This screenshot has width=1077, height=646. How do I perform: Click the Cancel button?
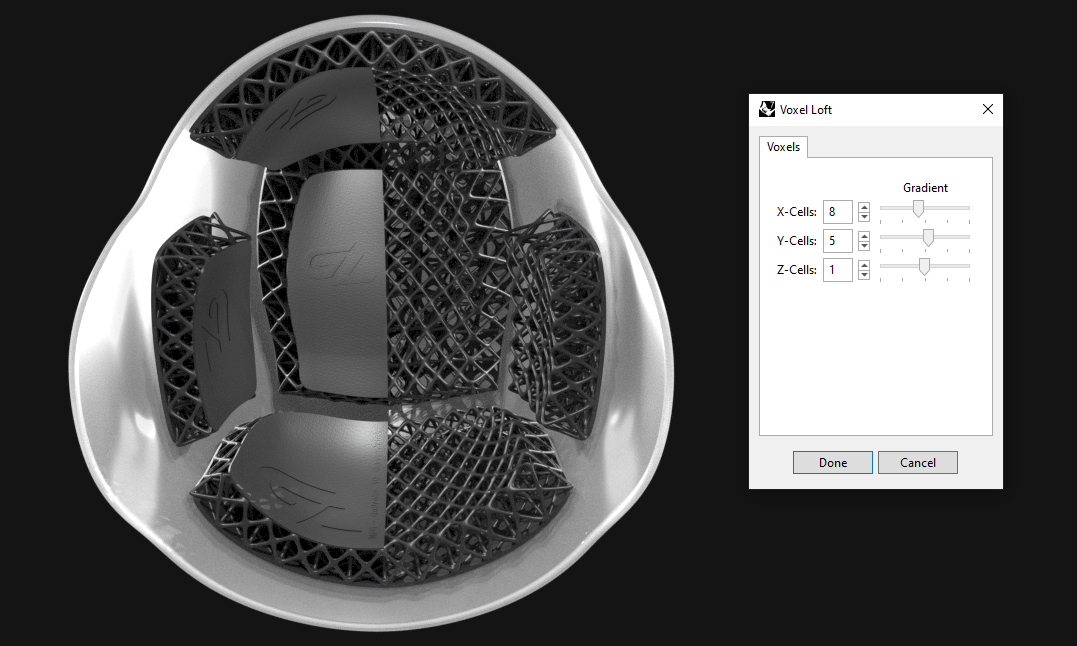(917, 462)
